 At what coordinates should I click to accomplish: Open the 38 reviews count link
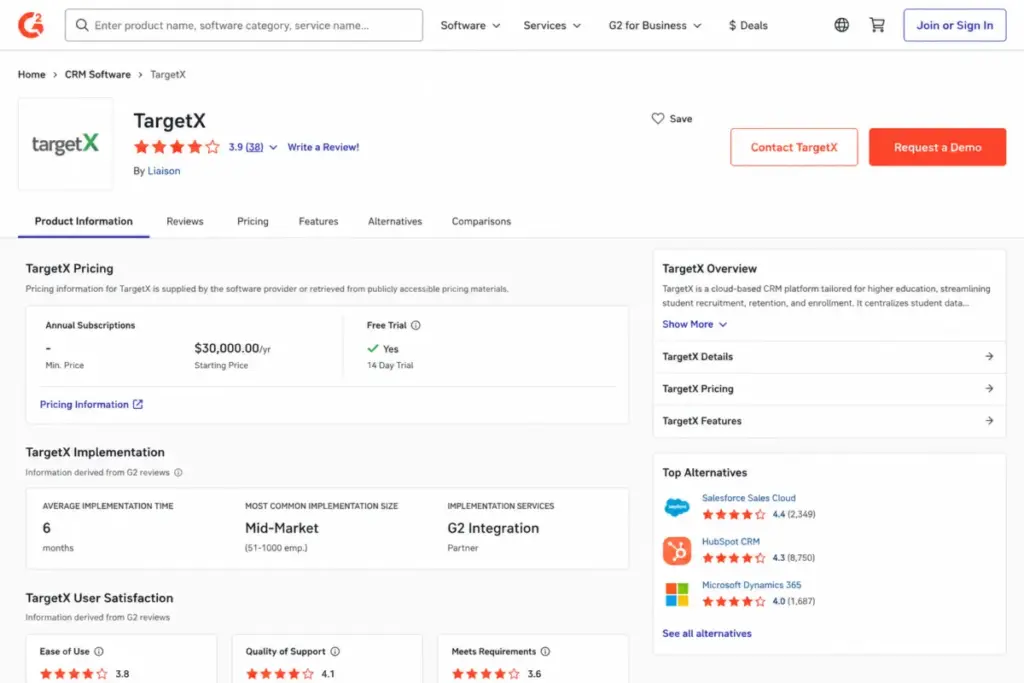[x=255, y=147]
